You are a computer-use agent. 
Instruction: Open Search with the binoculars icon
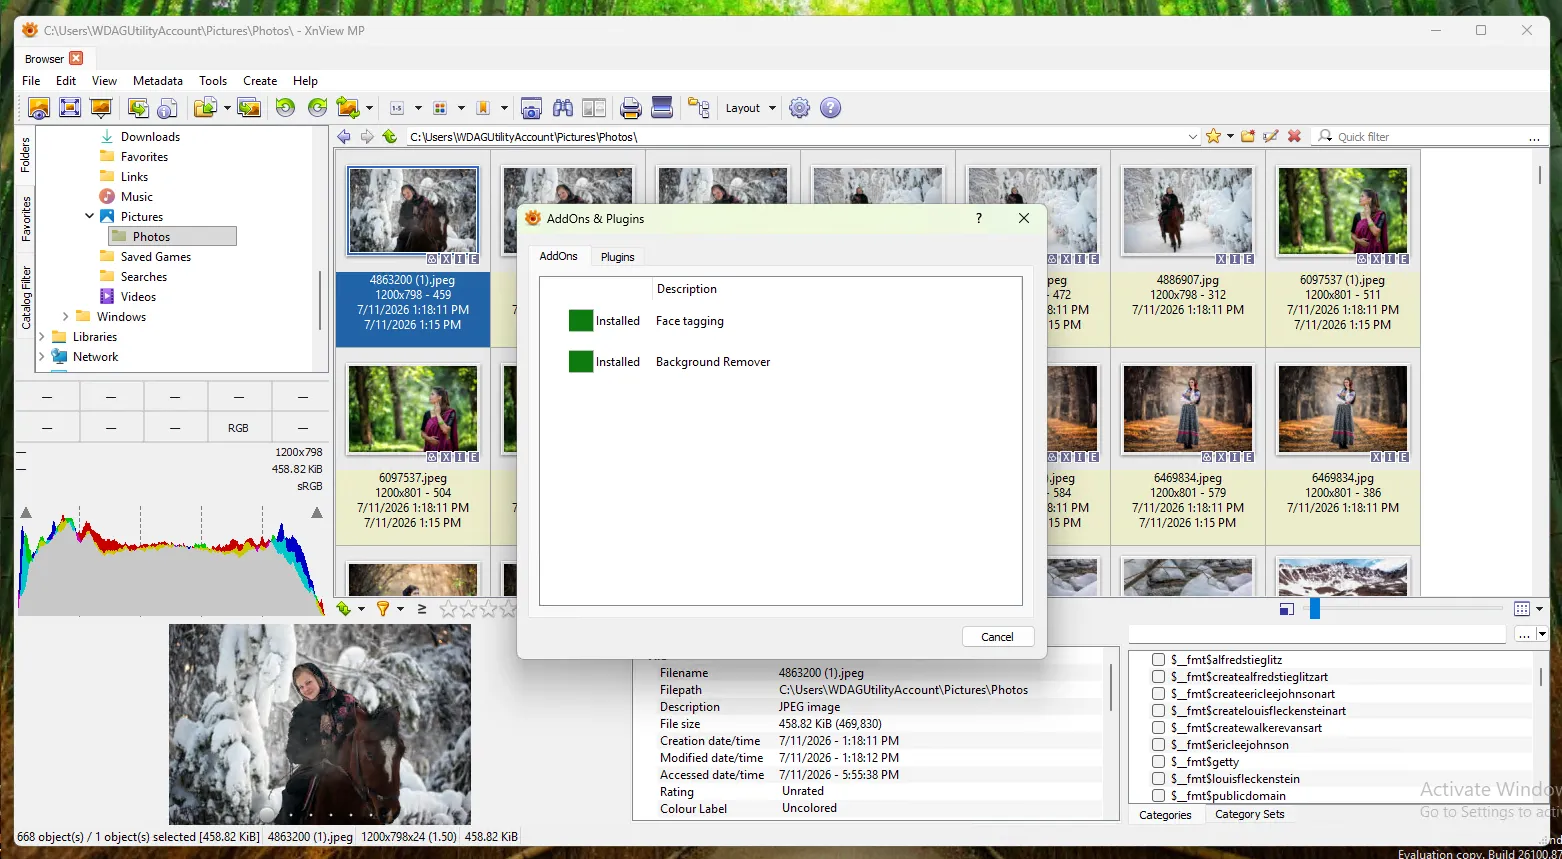click(x=563, y=108)
